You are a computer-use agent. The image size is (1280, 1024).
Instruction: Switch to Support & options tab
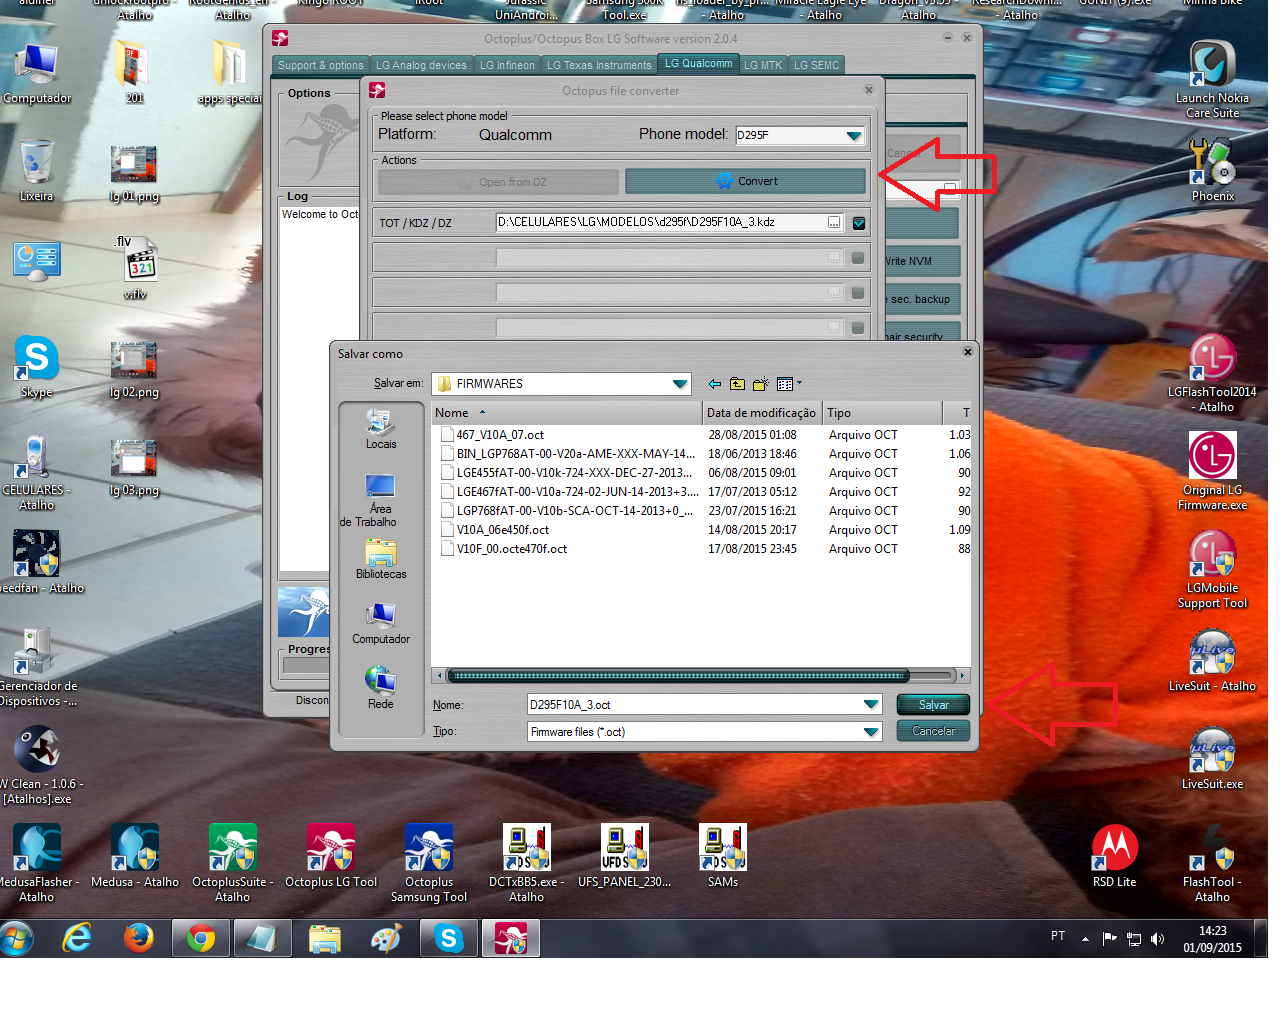point(321,65)
